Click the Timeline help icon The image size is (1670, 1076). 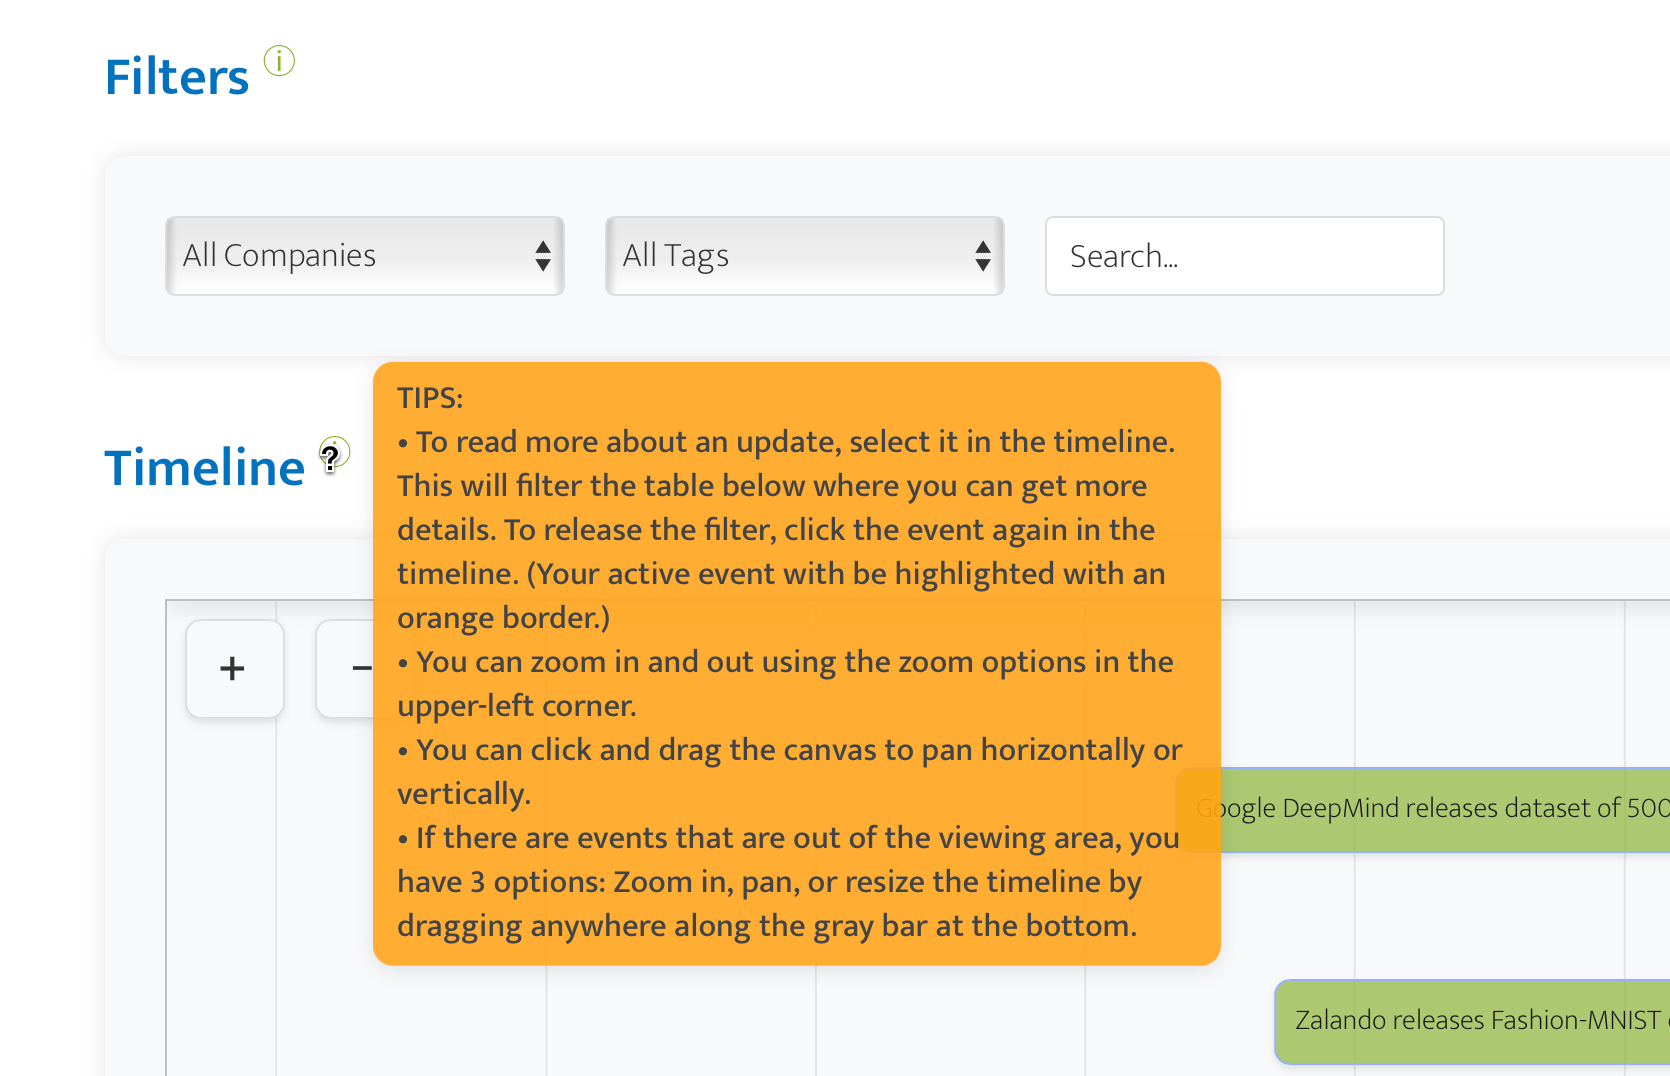[334, 453]
